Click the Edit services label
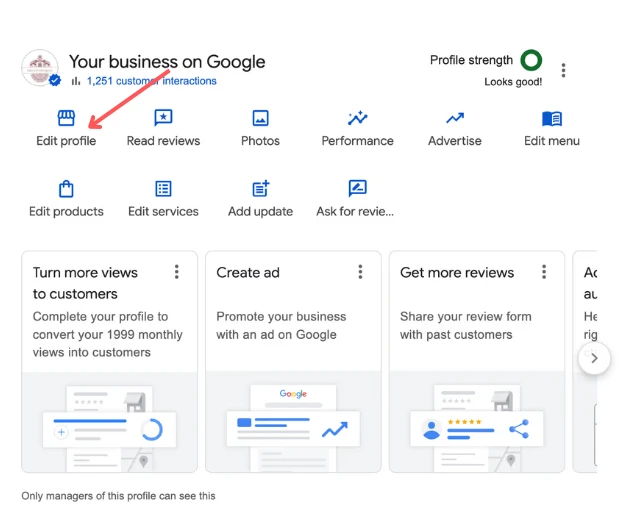The width and height of the screenshot is (632, 527). (163, 211)
